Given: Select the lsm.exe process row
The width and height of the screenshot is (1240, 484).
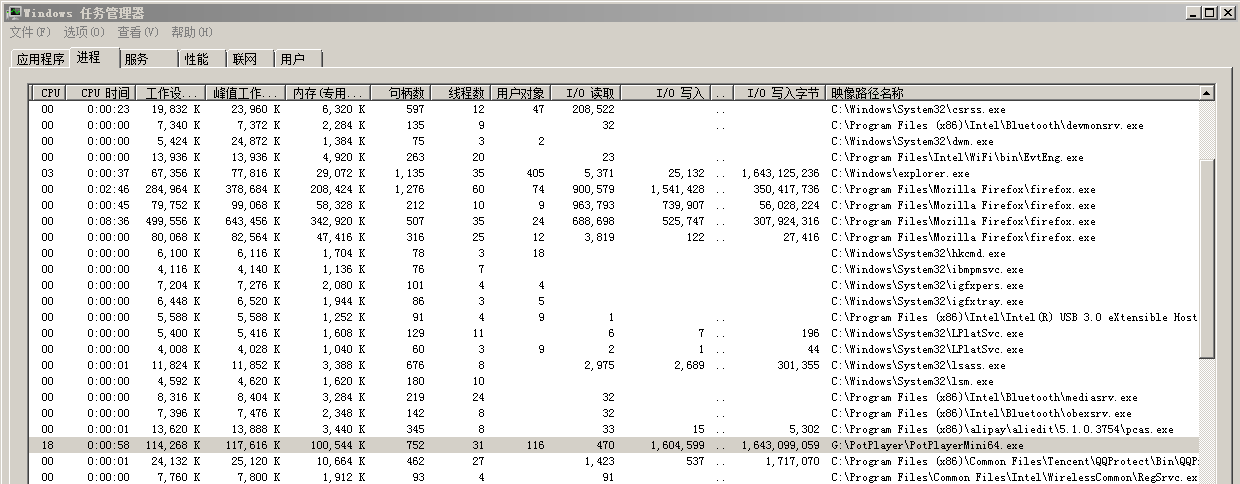Looking at the screenshot, I should pyautogui.click(x=616, y=381).
